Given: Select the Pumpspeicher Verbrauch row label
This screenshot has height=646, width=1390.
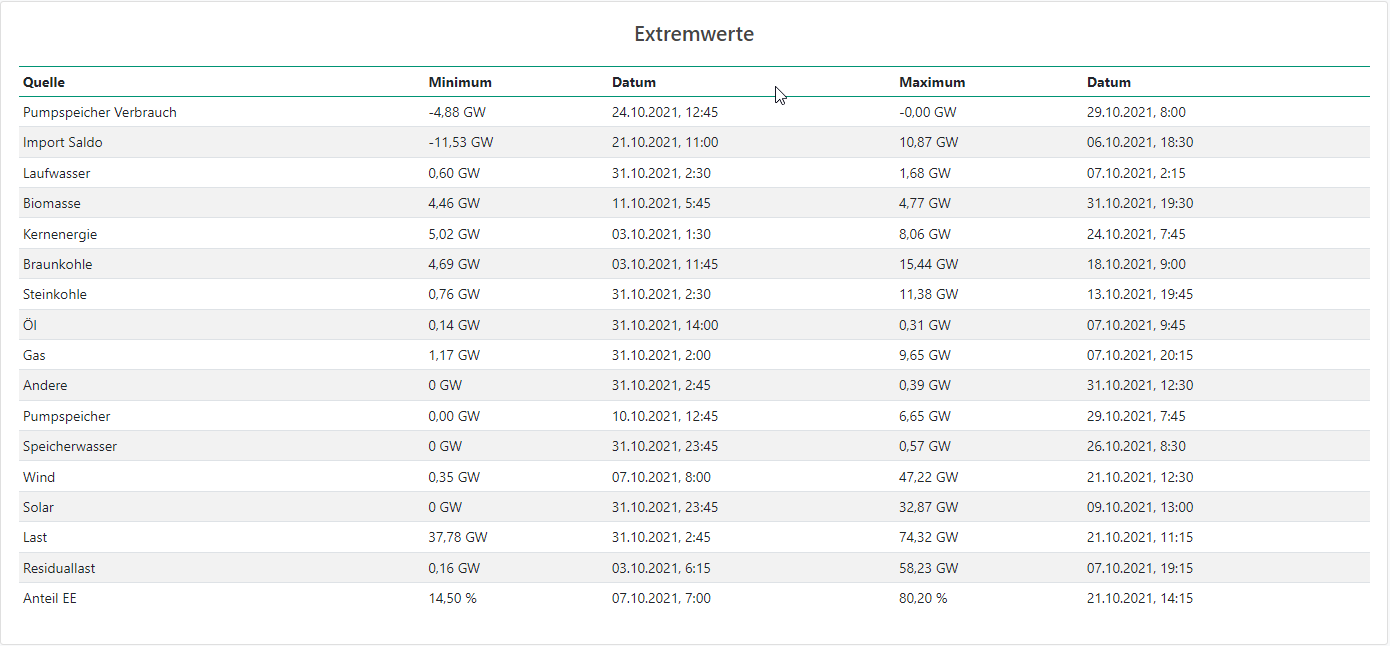Looking at the screenshot, I should [100, 112].
